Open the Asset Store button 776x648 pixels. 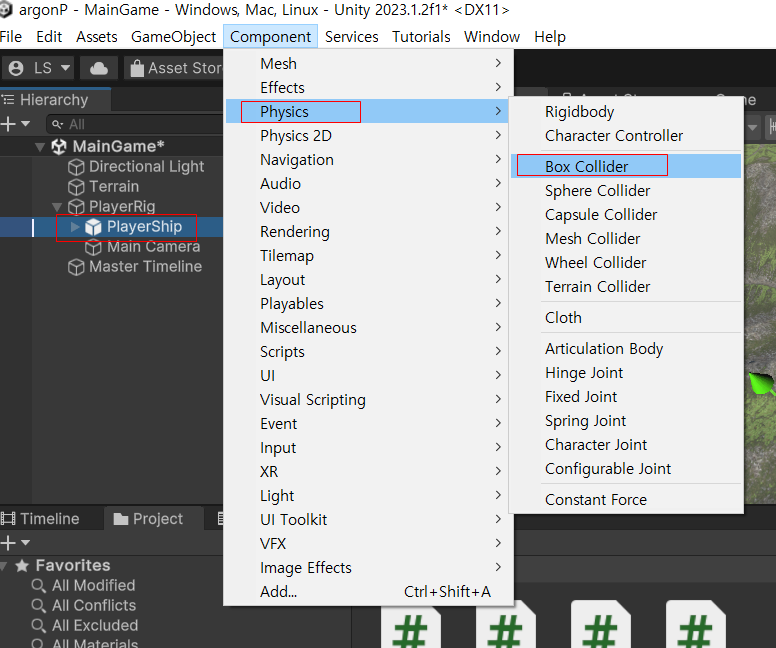point(174,68)
